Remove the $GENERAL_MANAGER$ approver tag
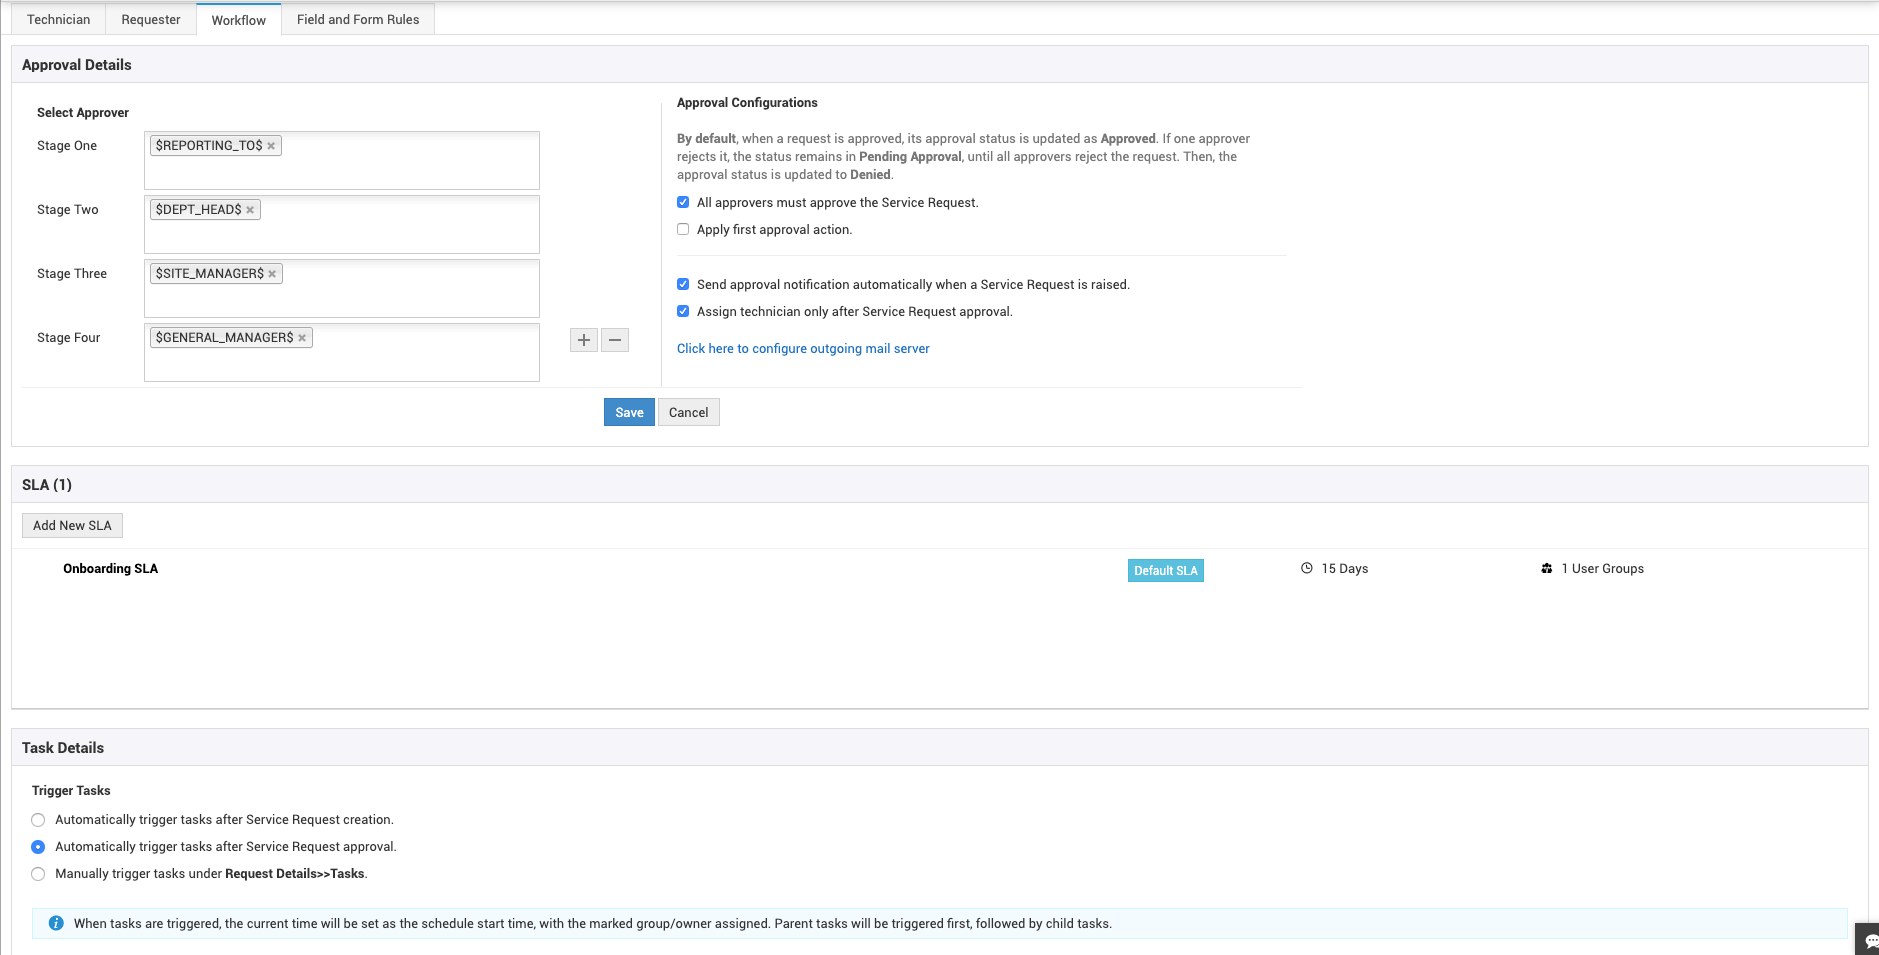Image resolution: width=1879 pixels, height=955 pixels. (x=303, y=337)
